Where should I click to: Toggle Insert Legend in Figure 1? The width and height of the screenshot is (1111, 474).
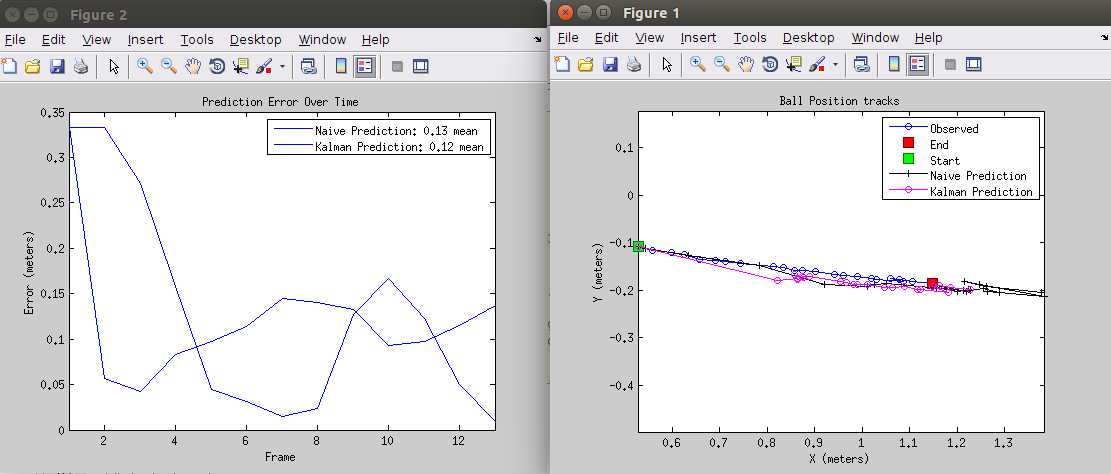click(918, 64)
